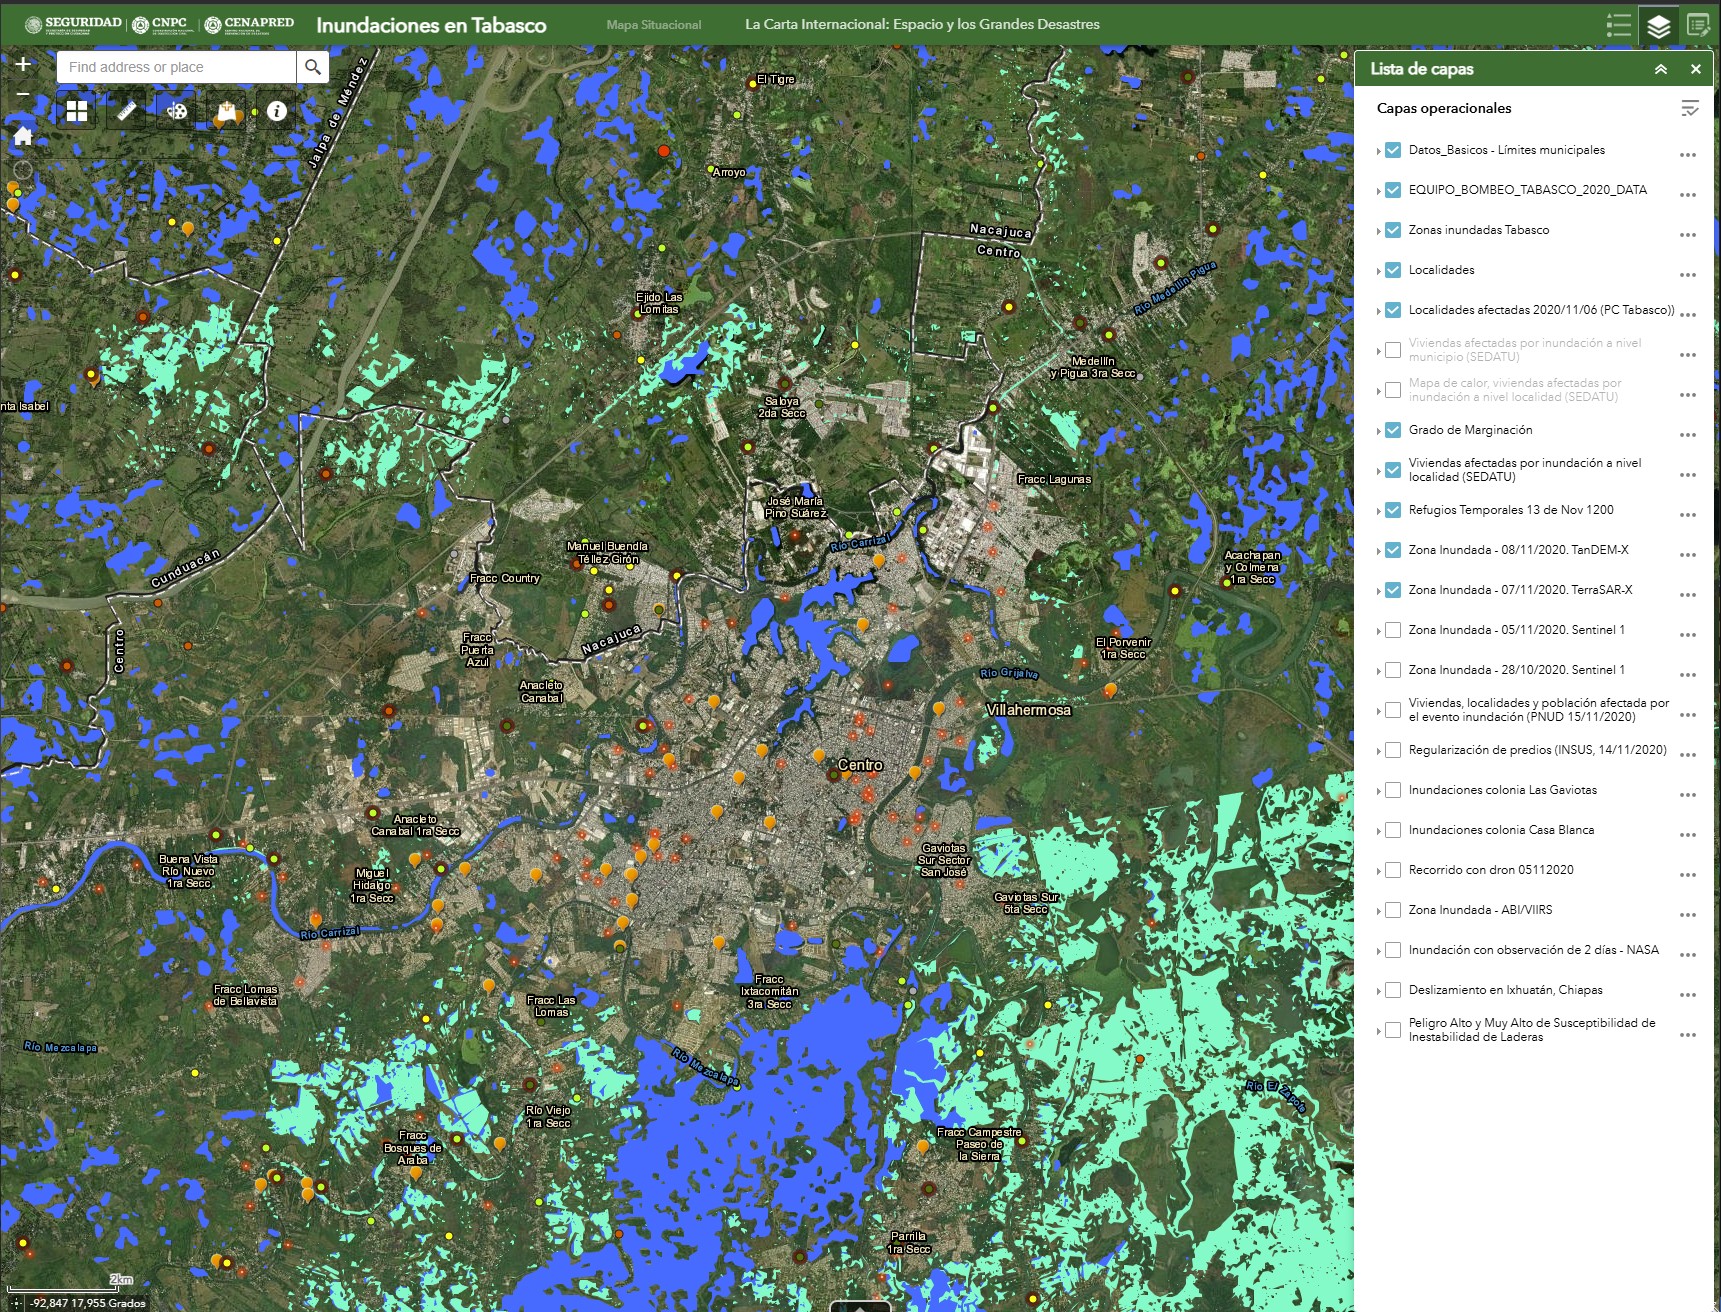The width and height of the screenshot is (1721, 1312).
Task: Enable Viviendas afectadas a nivel municipio
Action: tap(1393, 350)
